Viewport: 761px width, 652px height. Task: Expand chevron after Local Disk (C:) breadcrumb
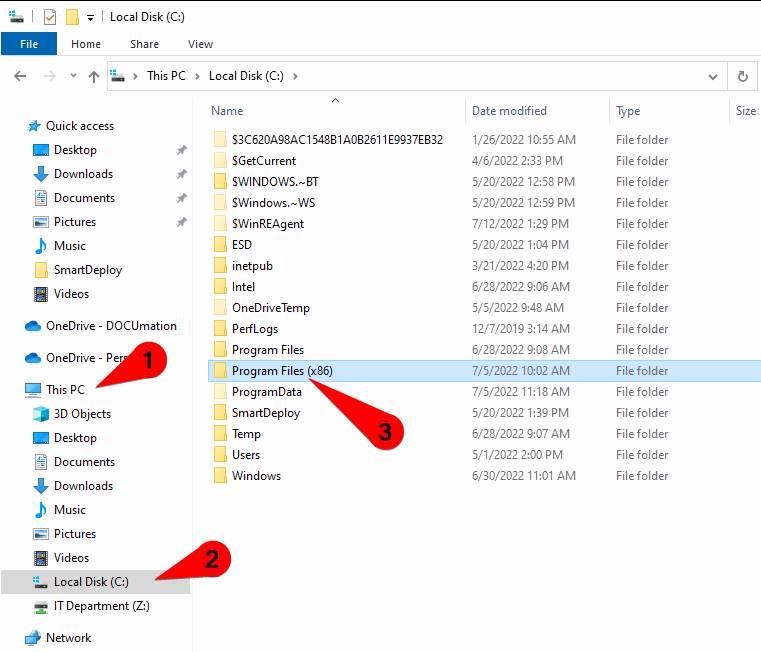(x=295, y=76)
